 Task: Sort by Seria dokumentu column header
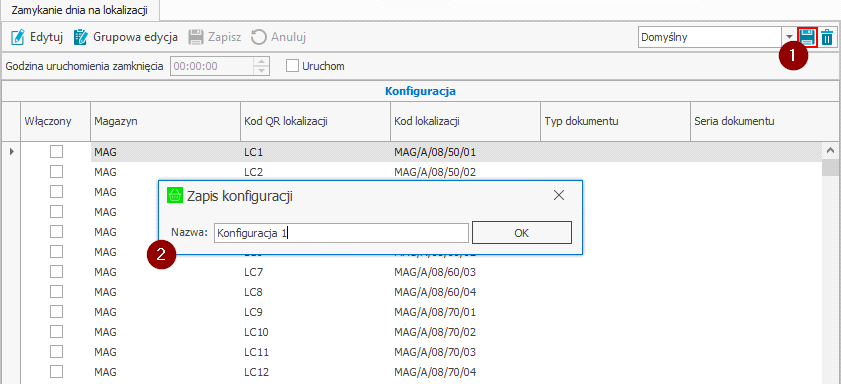[764, 121]
